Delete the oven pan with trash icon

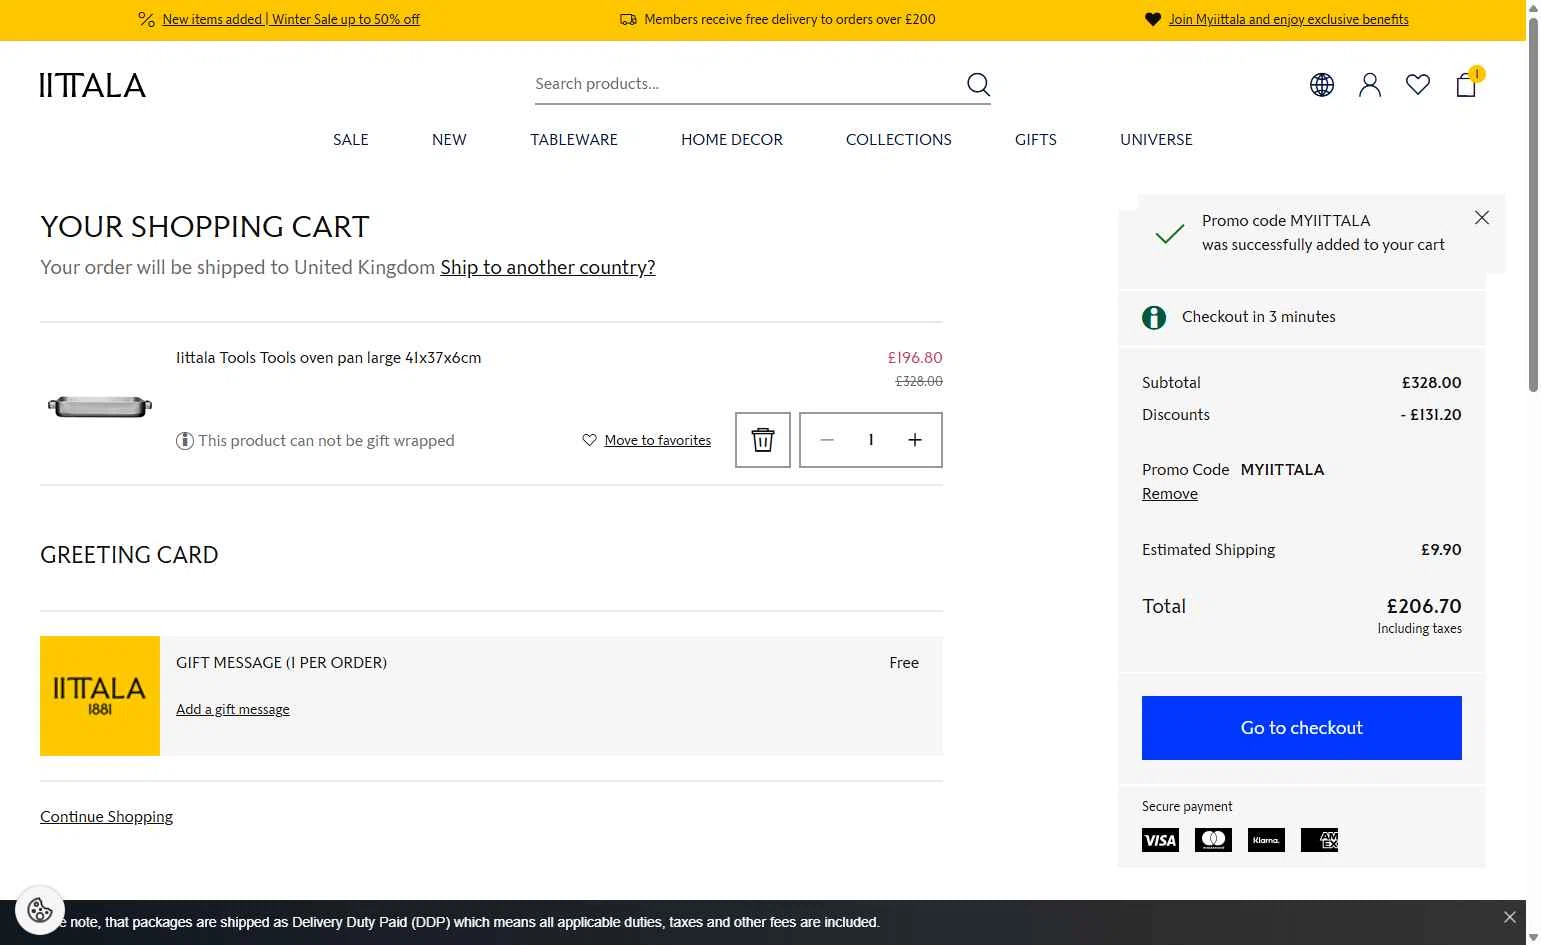763,440
